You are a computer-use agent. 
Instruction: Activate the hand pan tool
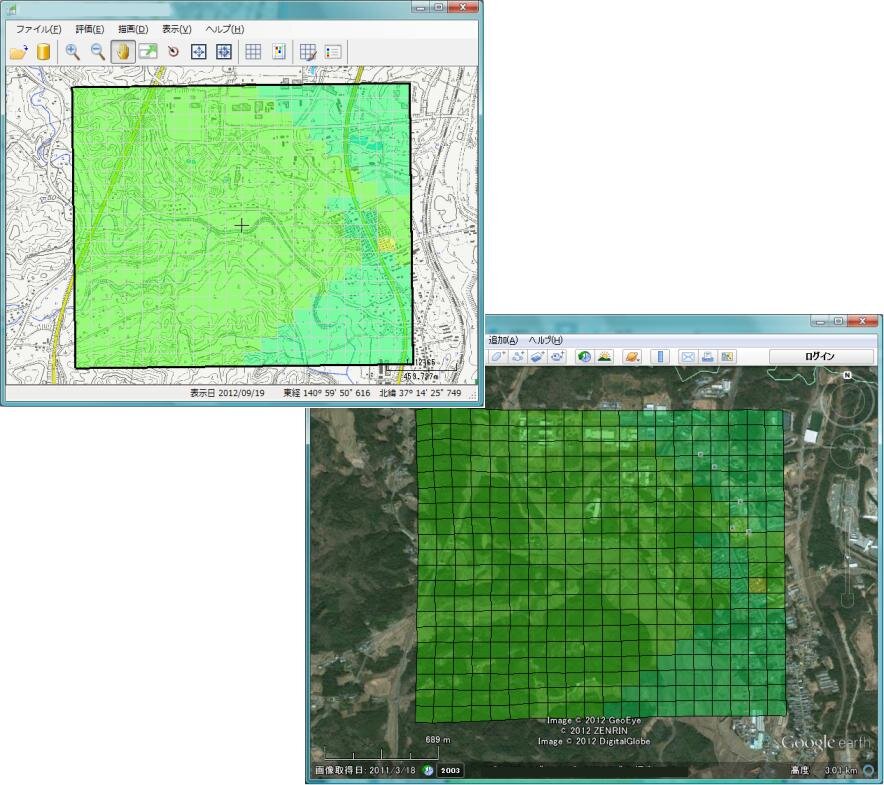click(123, 52)
